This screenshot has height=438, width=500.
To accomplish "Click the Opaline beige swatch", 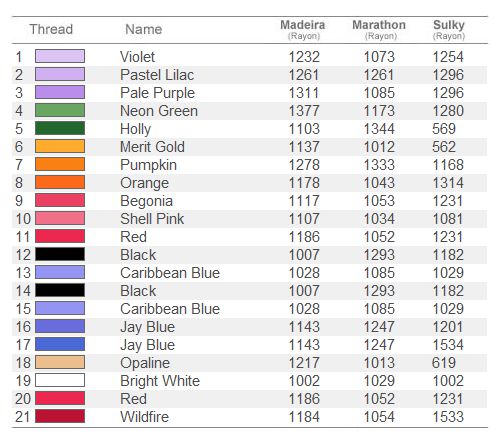I will (x=60, y=362).
